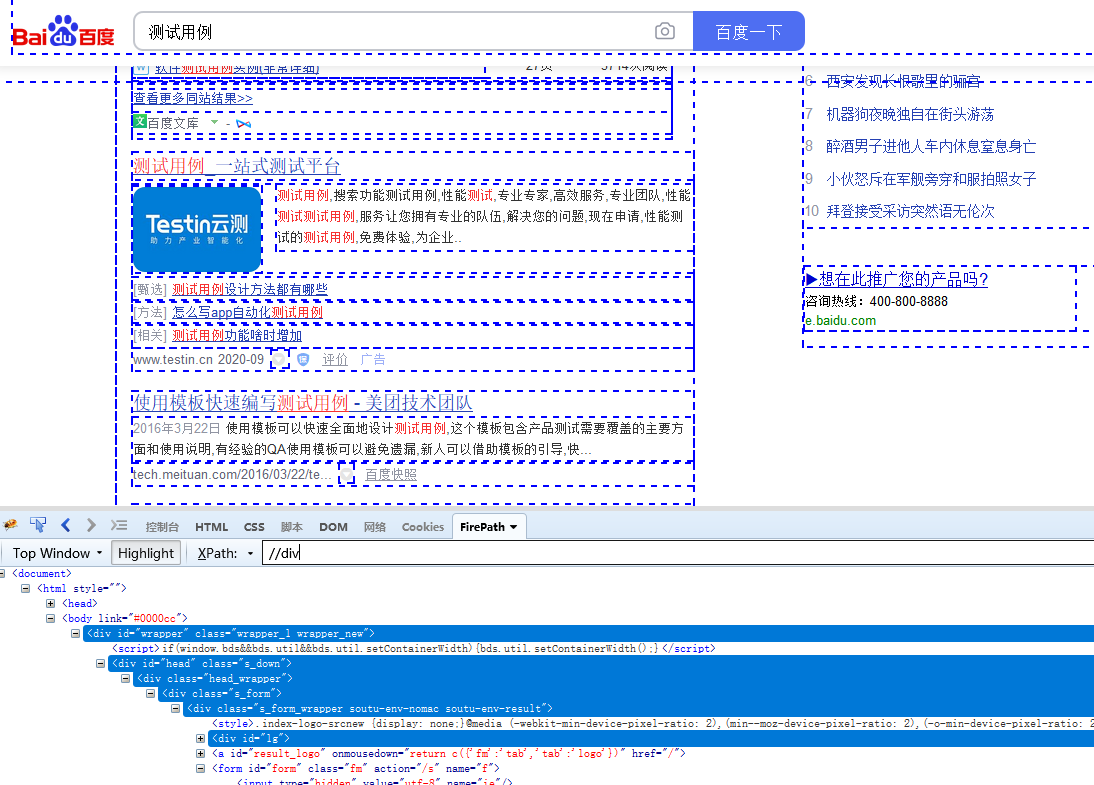This screenshot has height=785, width=1094.
Task: Click the shield icon next to www.testin.cn
Action: [x=303, y=359]
